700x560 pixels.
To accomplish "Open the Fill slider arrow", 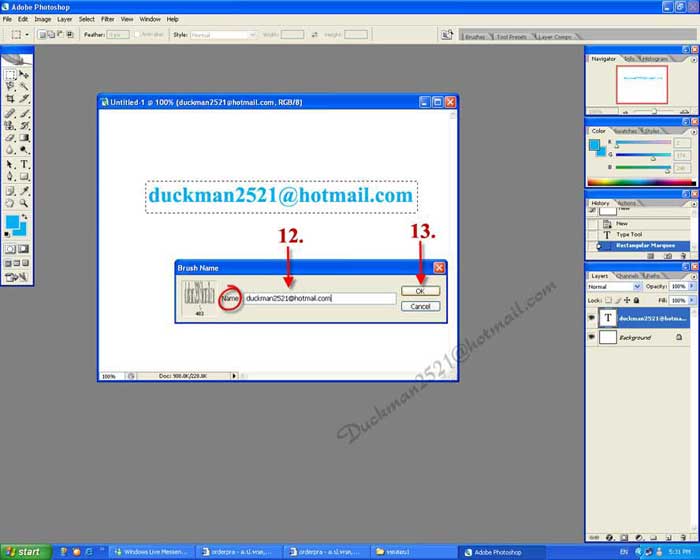I will (692, 301).
